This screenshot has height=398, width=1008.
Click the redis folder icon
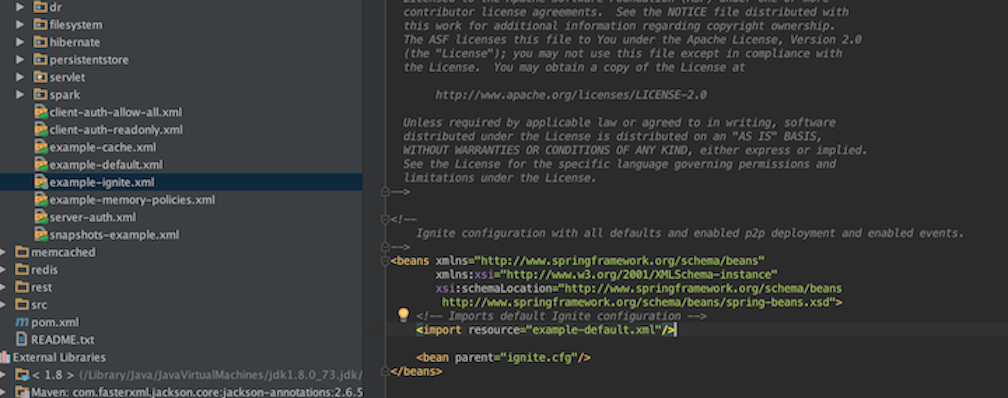(22, 269)
